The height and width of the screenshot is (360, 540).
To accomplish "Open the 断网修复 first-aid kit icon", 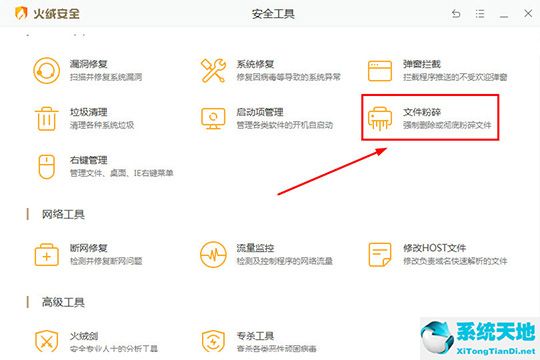I will (46, 255).
